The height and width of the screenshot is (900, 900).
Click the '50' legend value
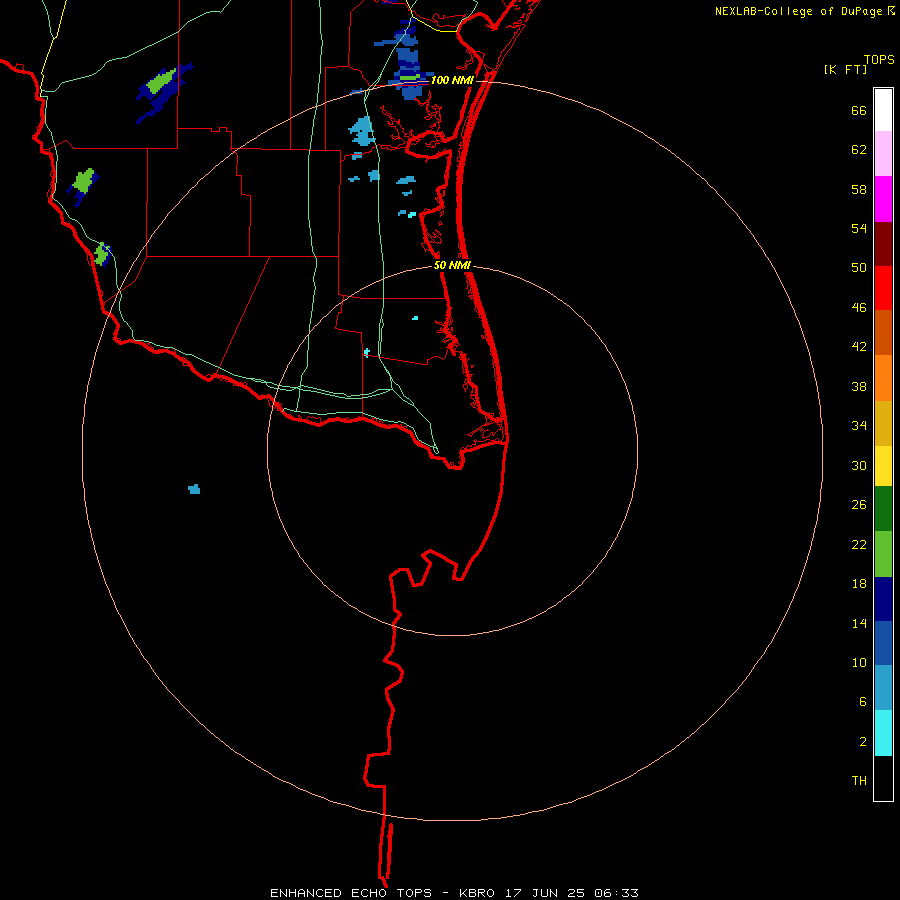[x=859, y=267]
